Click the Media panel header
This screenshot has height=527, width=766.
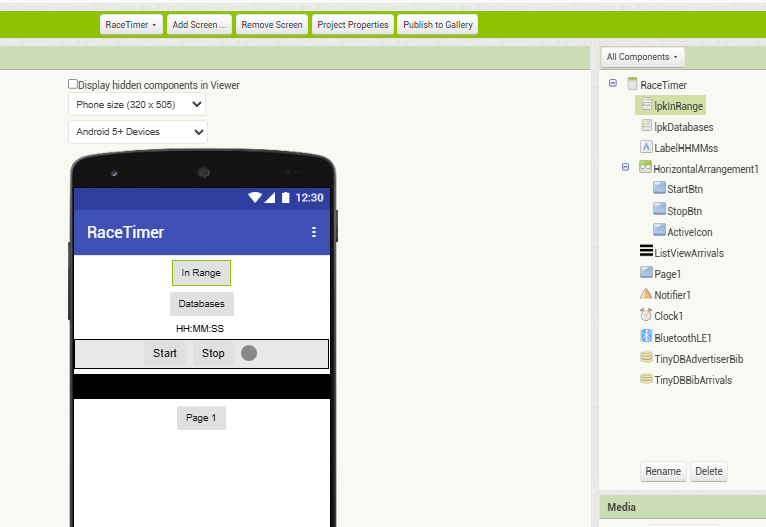(682, 507)
